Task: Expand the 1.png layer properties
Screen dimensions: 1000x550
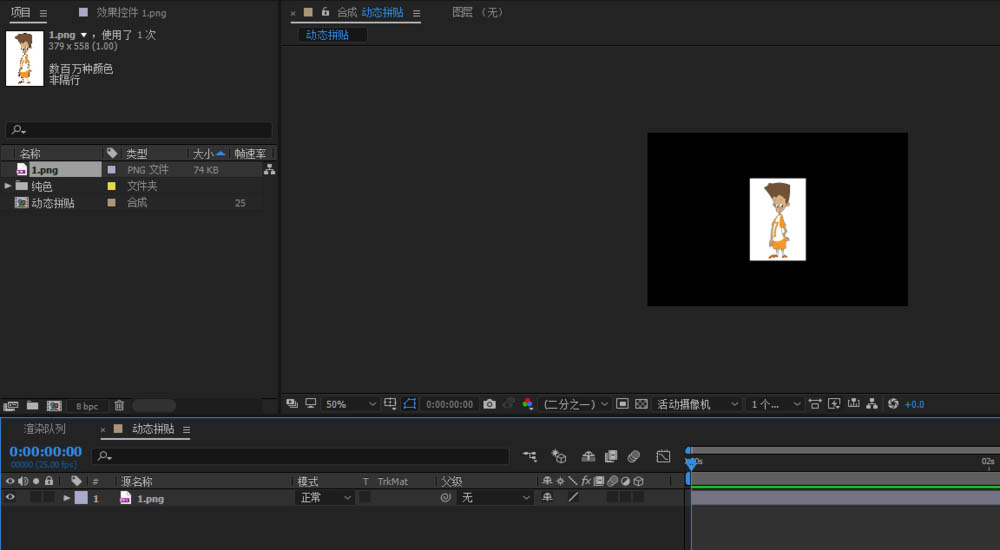Action: tap(67, 497)
